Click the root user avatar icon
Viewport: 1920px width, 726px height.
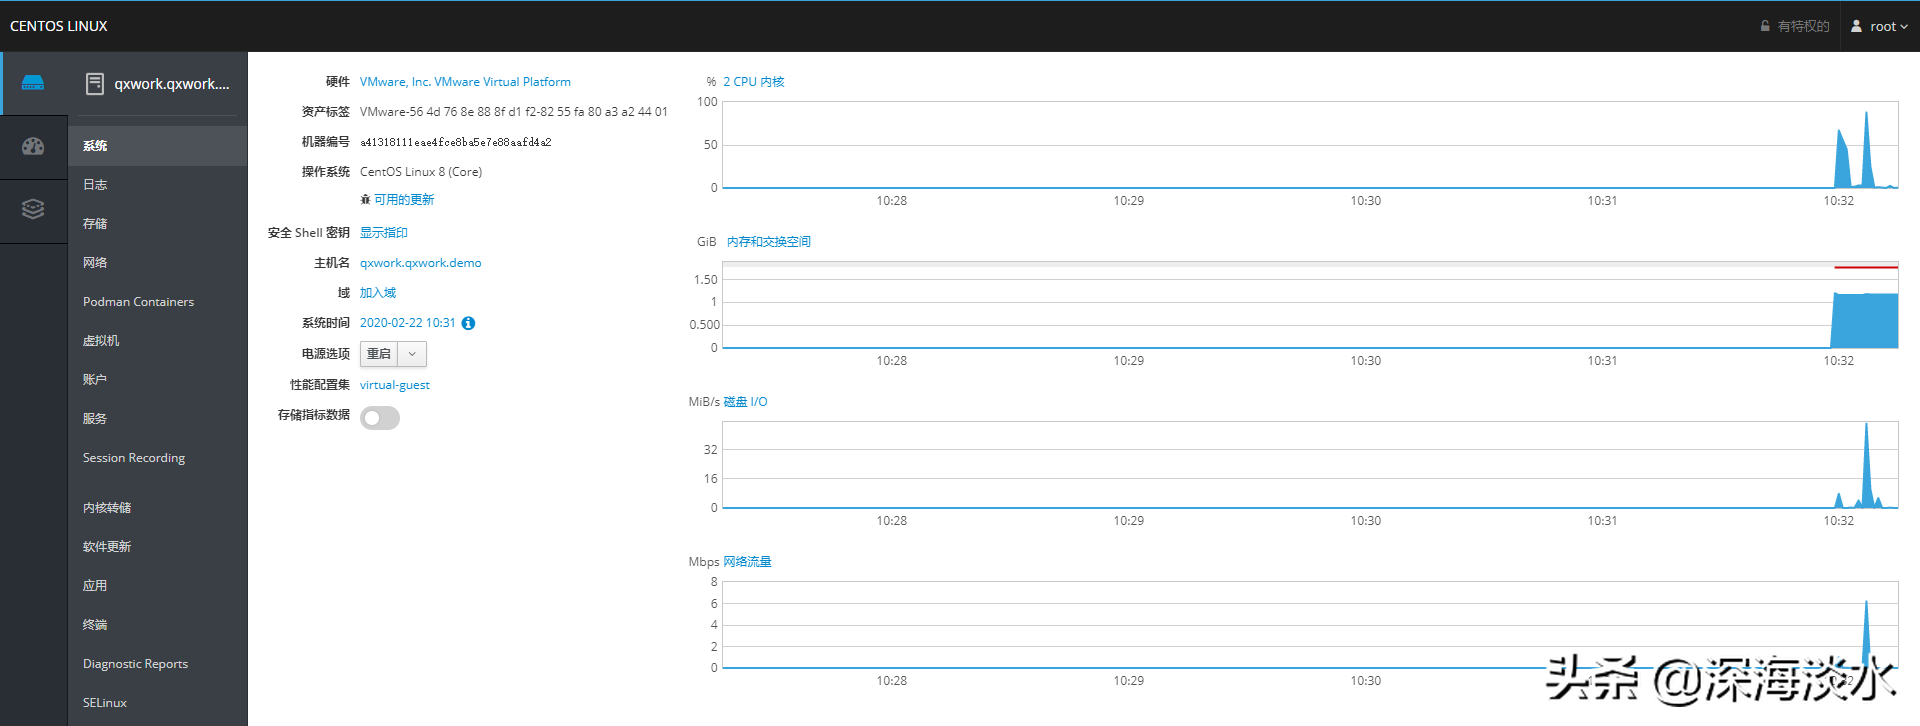(x=1856, y=26)
